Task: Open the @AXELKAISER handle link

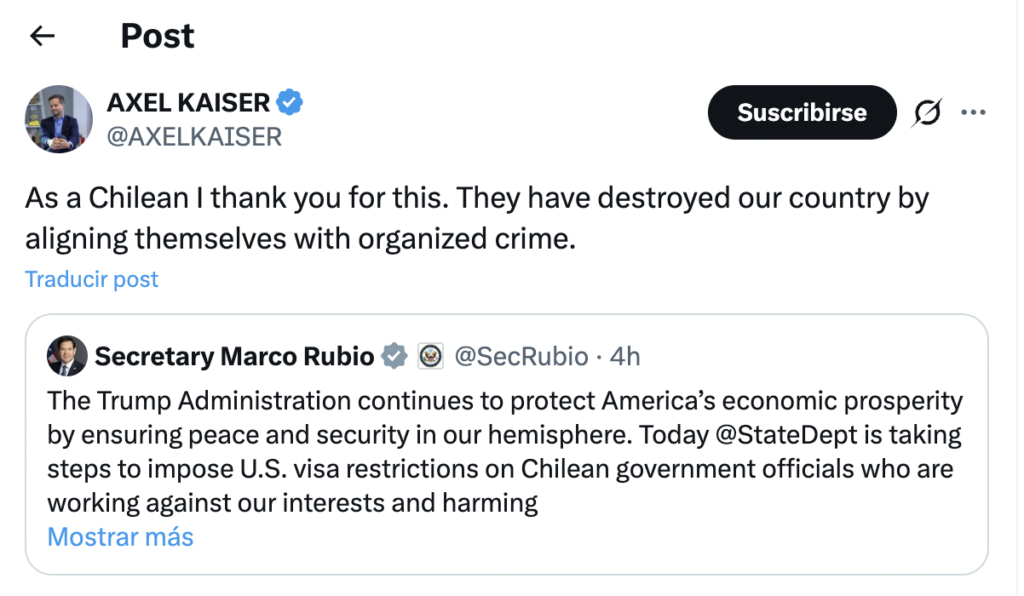Action: tap(194, 136)
